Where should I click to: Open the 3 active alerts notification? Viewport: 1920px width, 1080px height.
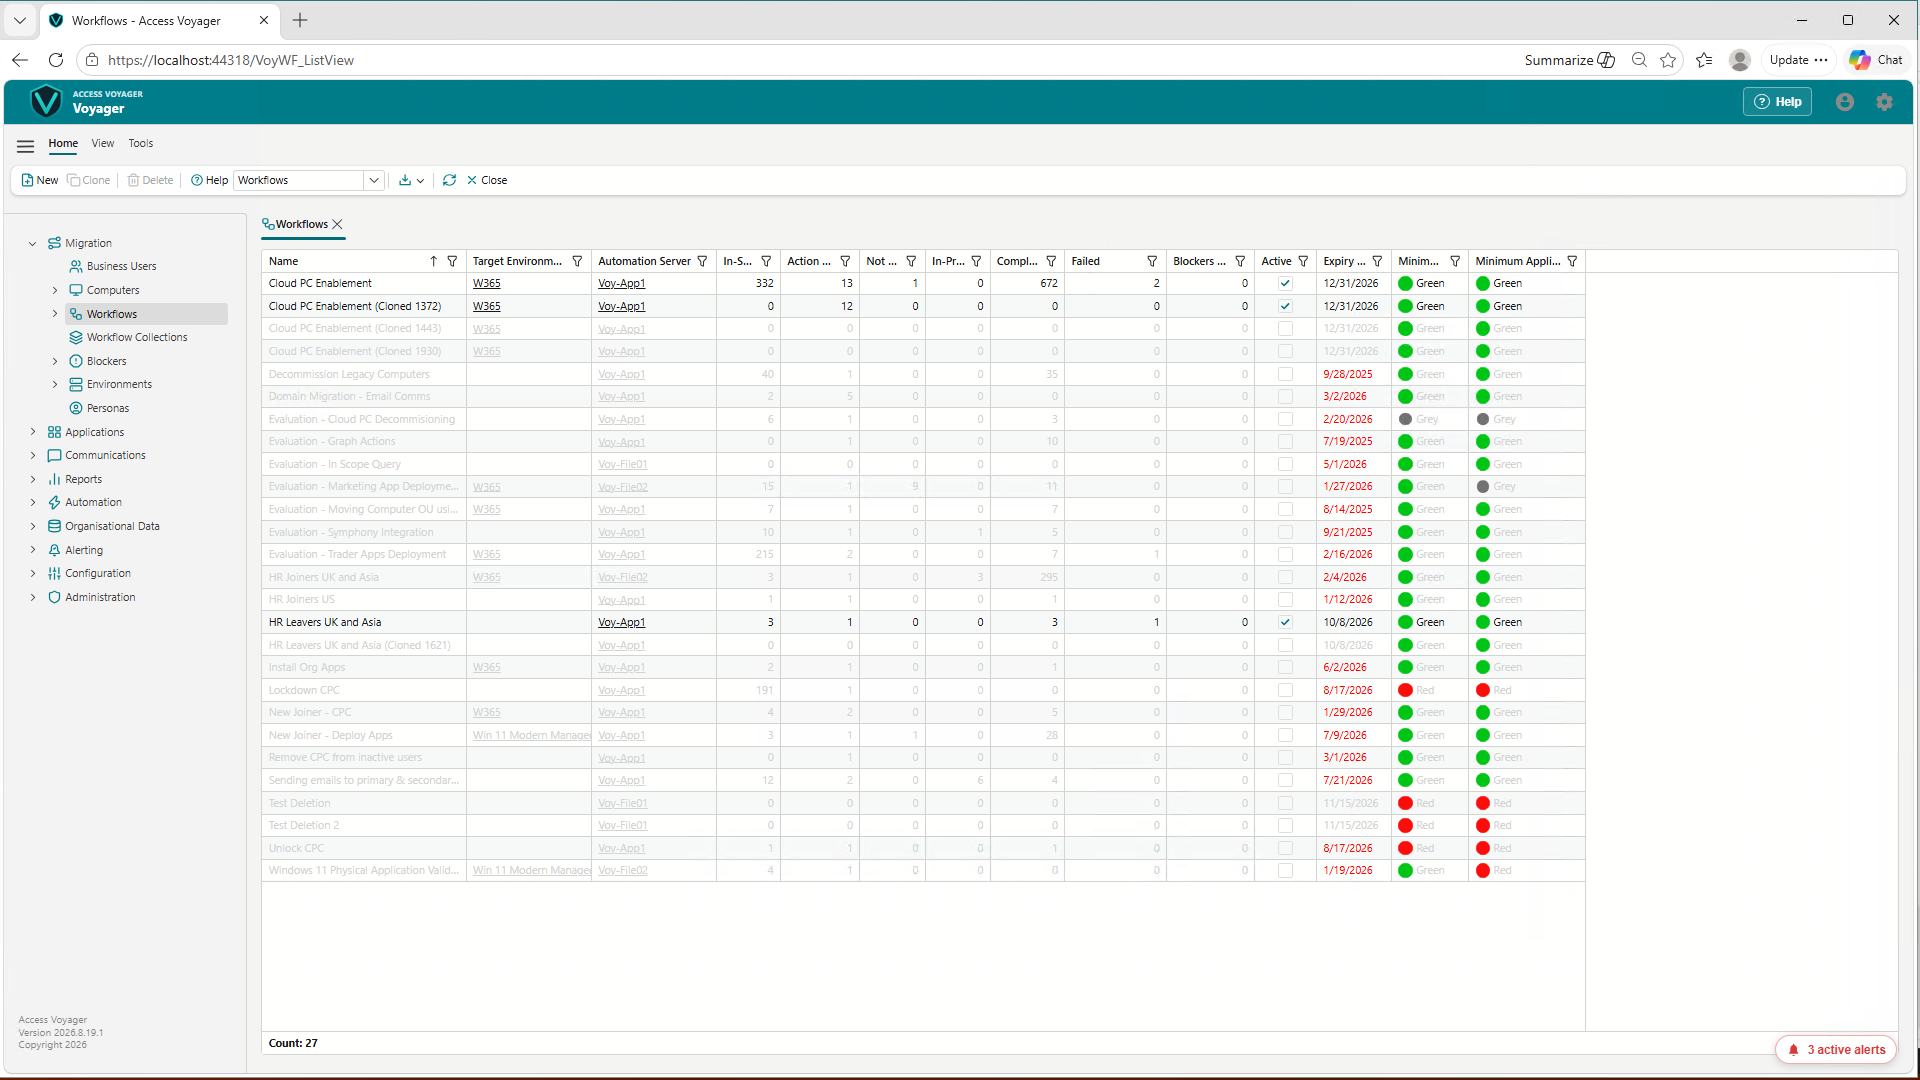tap(1836, 1050)
